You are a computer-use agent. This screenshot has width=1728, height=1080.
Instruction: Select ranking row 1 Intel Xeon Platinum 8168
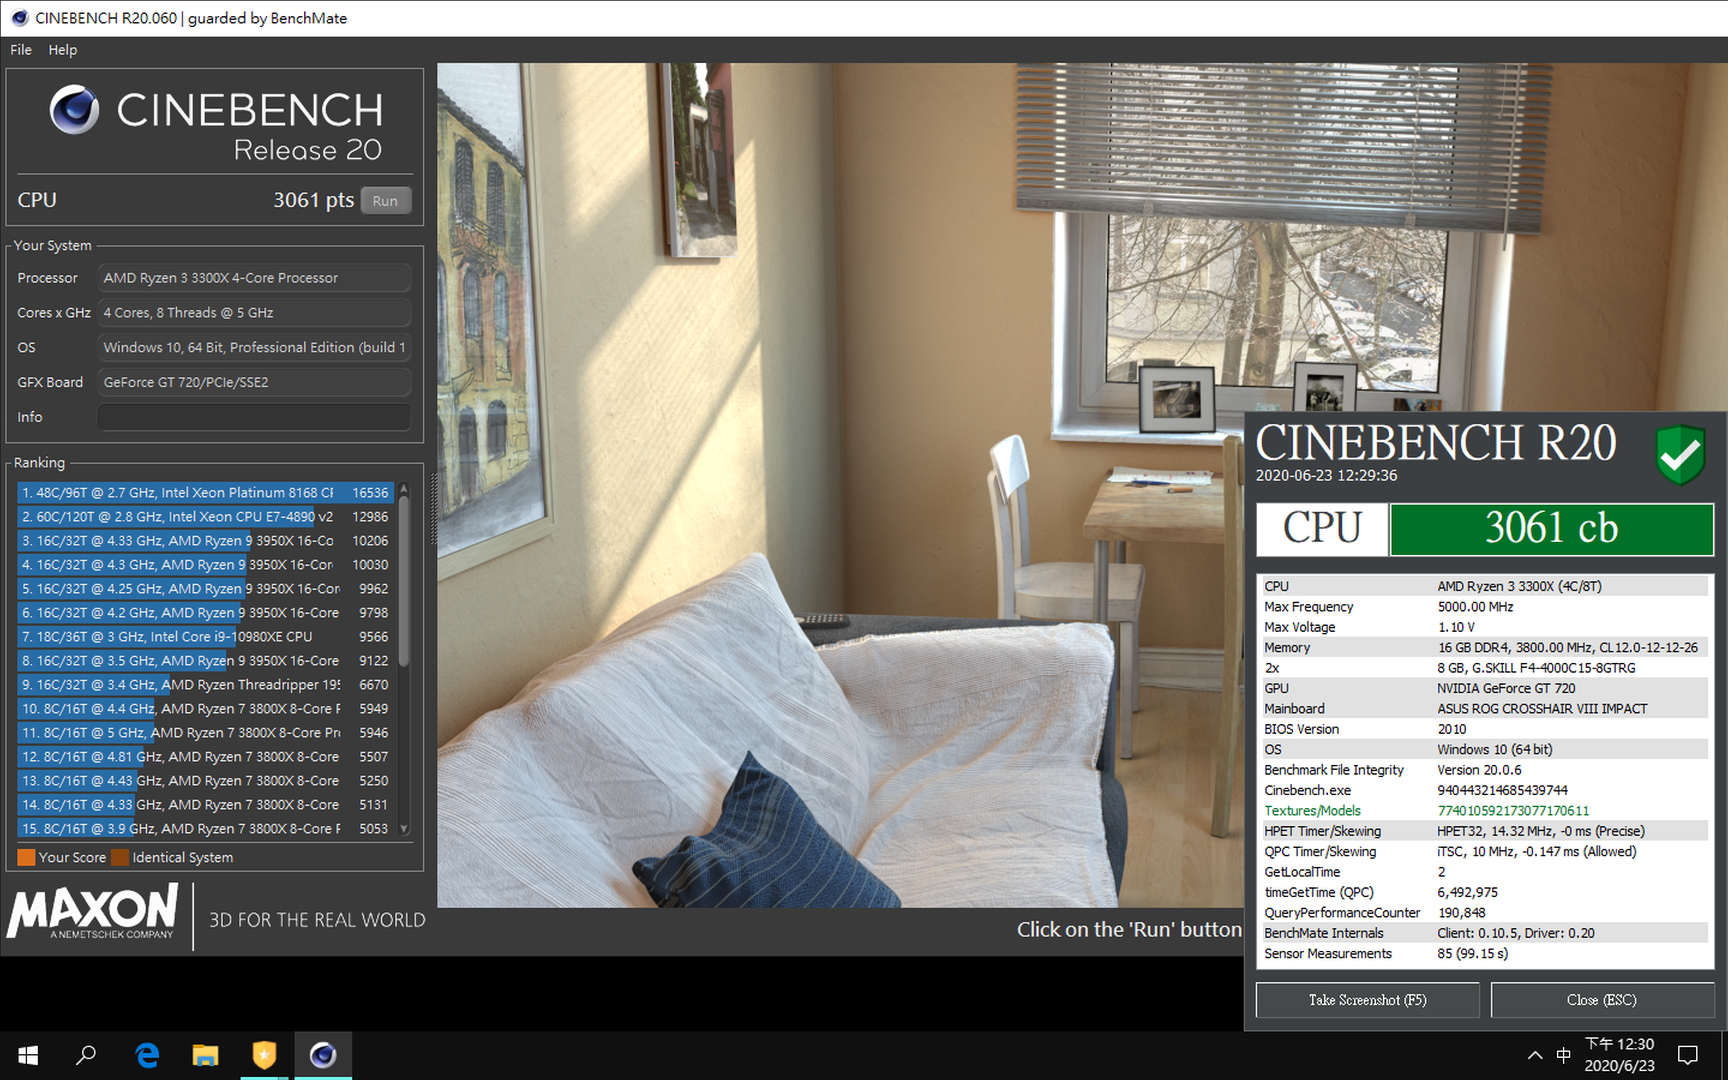[205, 493]
